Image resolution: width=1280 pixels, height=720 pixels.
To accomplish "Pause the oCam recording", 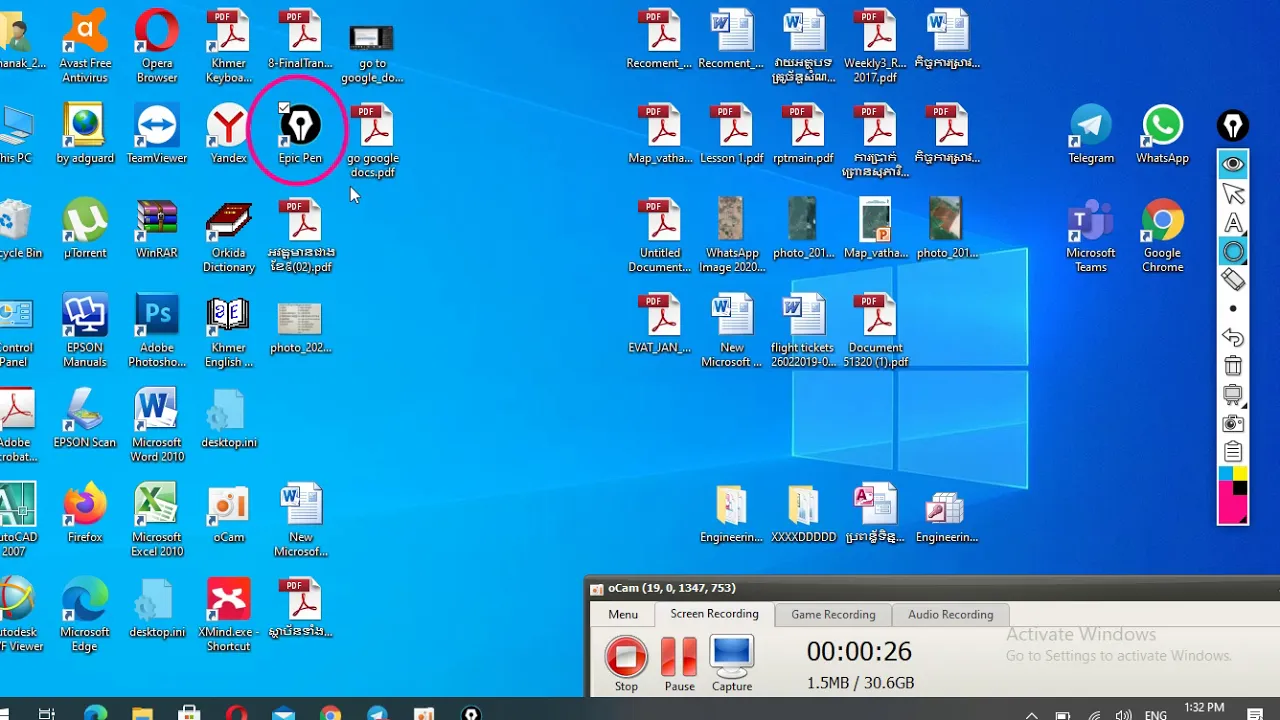I will pyautogui.click(x=679, y=664).
